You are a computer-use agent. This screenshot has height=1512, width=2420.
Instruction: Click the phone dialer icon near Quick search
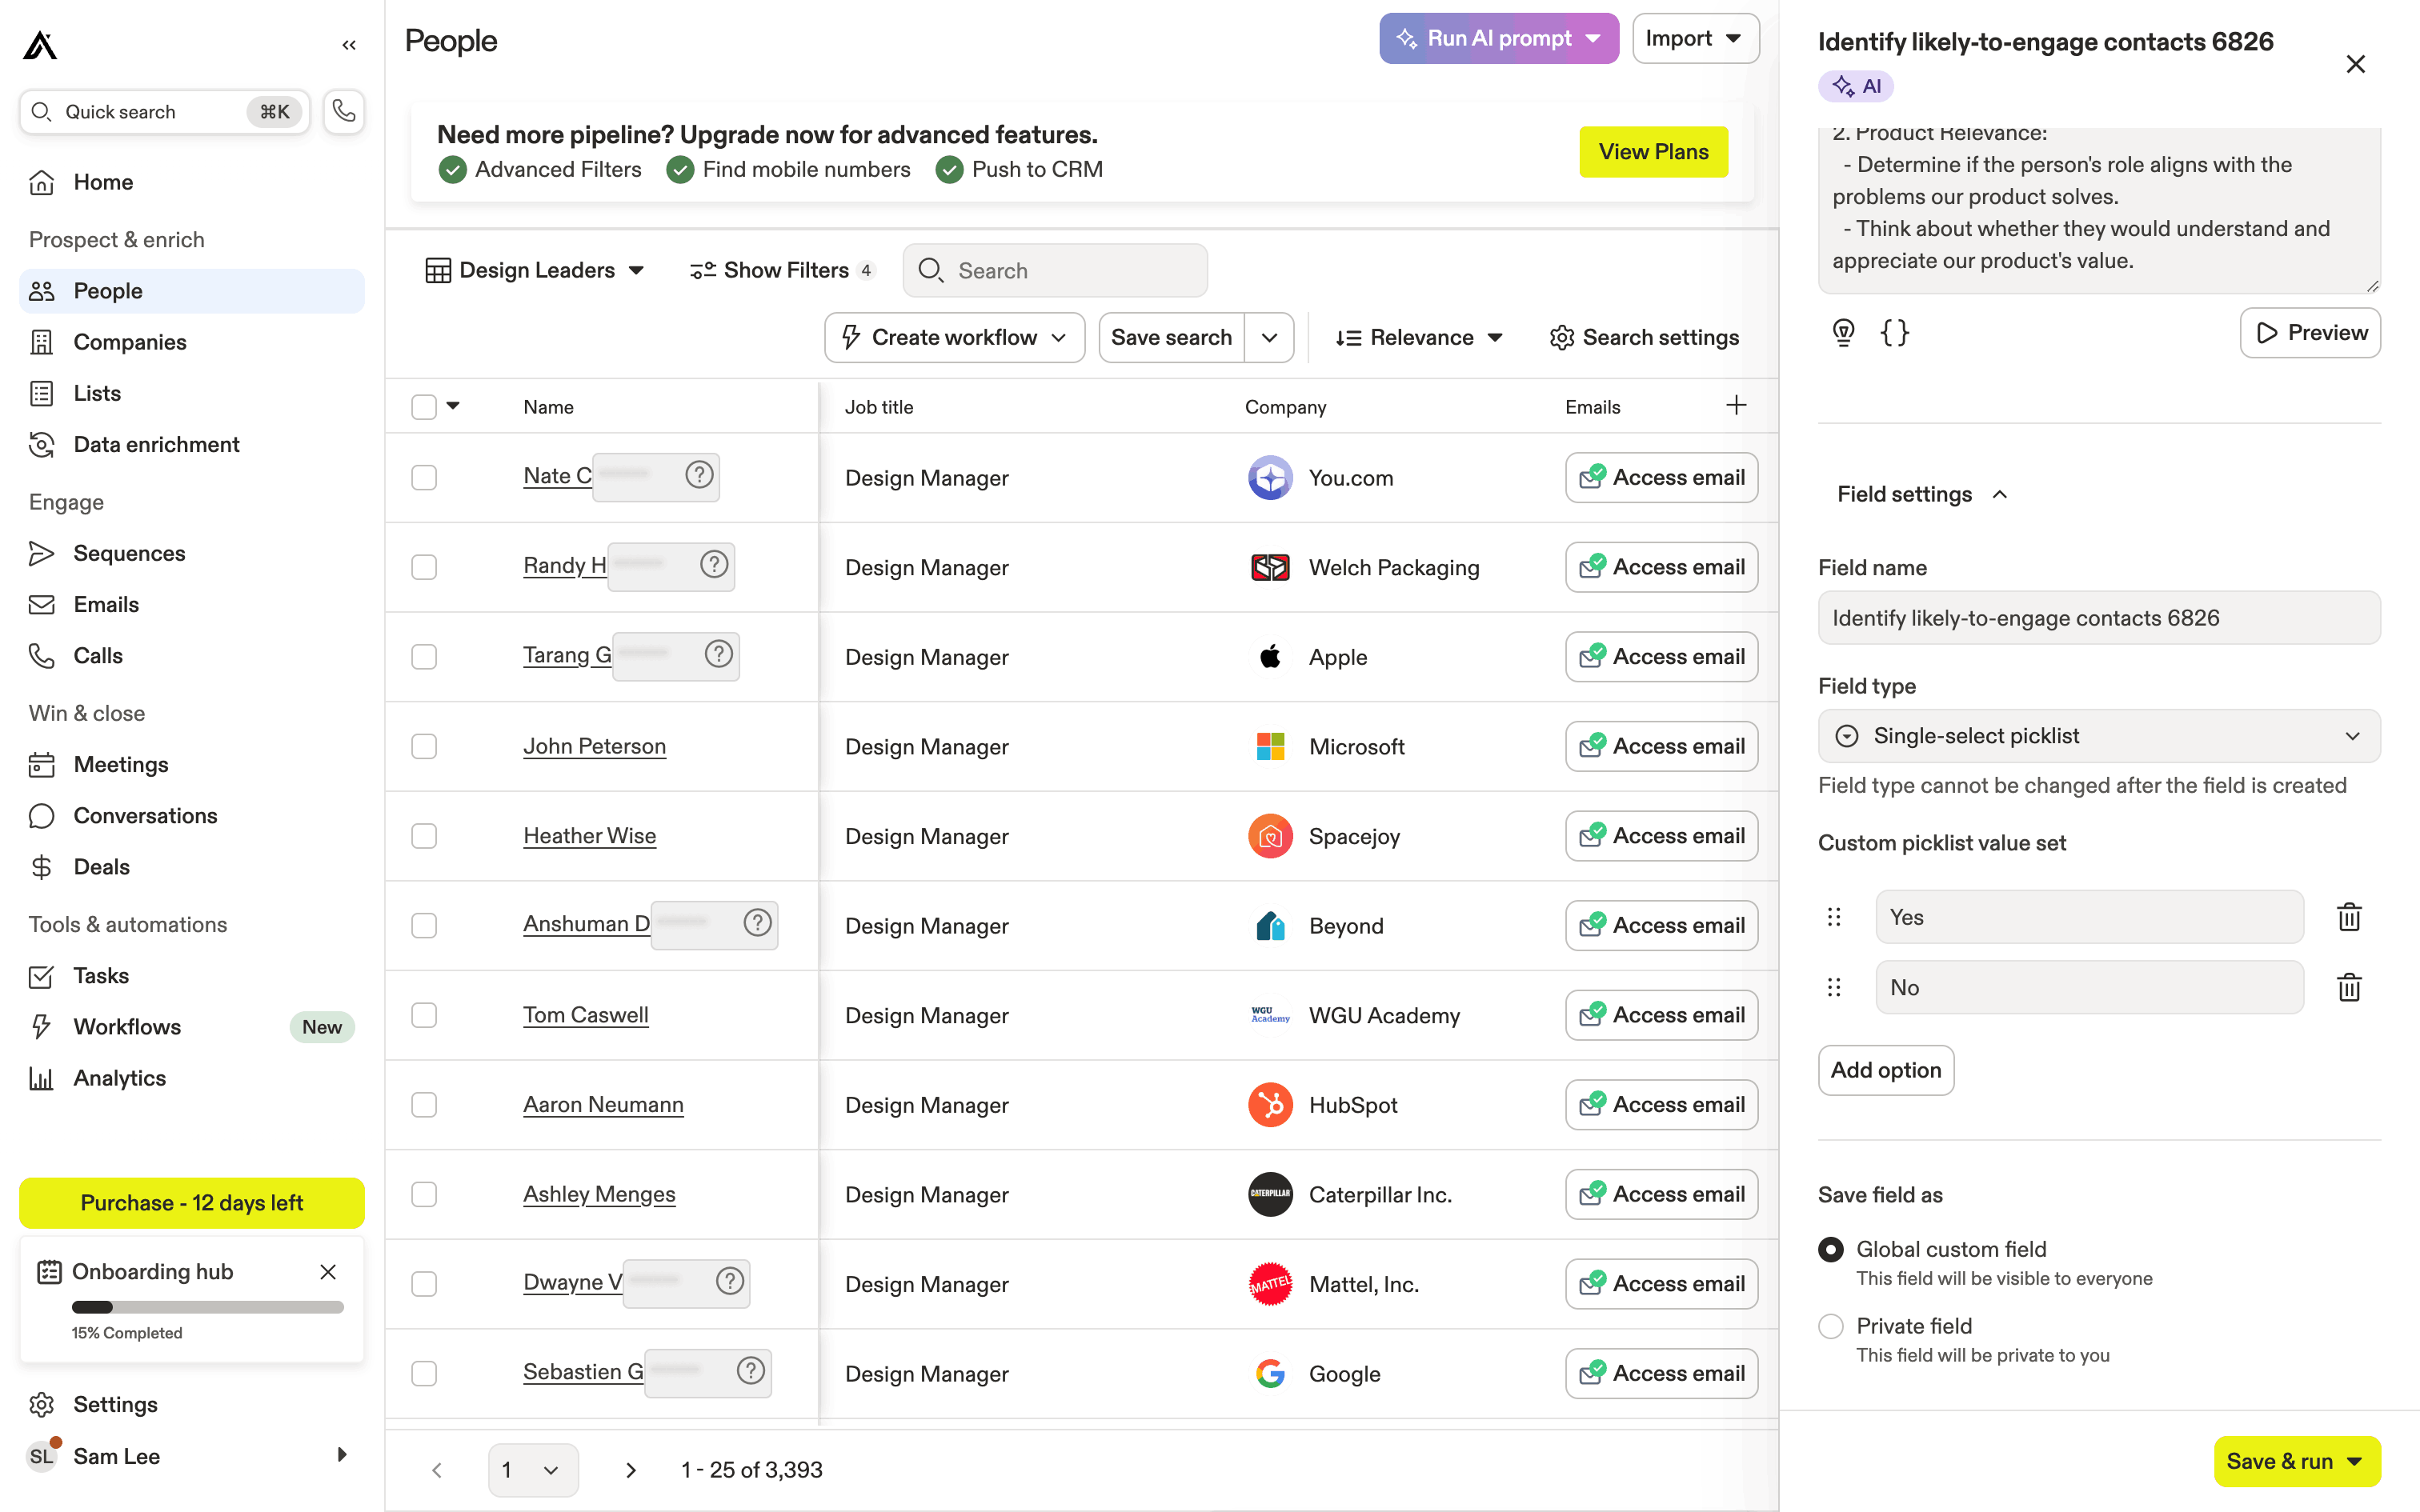point(343,111)
